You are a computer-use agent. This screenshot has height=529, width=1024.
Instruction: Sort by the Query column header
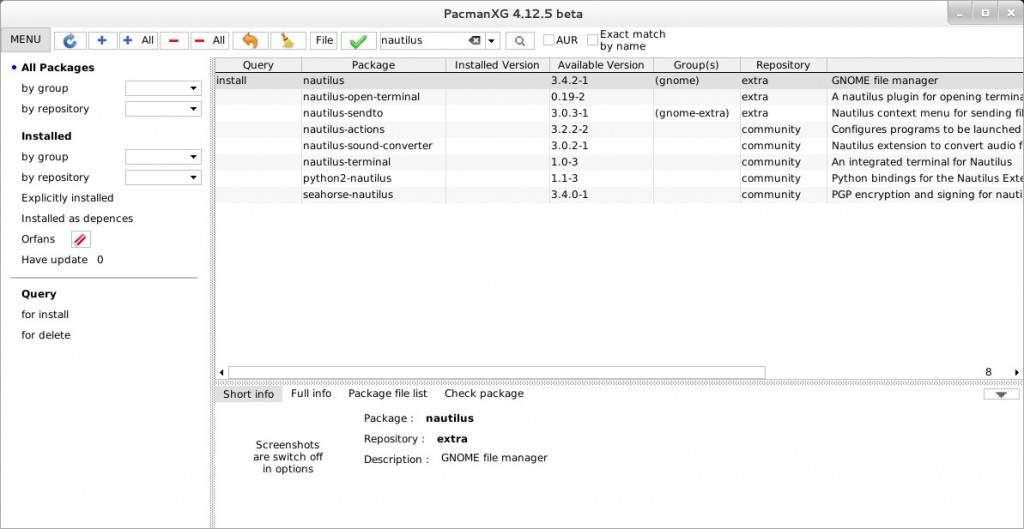click(258, 65)
